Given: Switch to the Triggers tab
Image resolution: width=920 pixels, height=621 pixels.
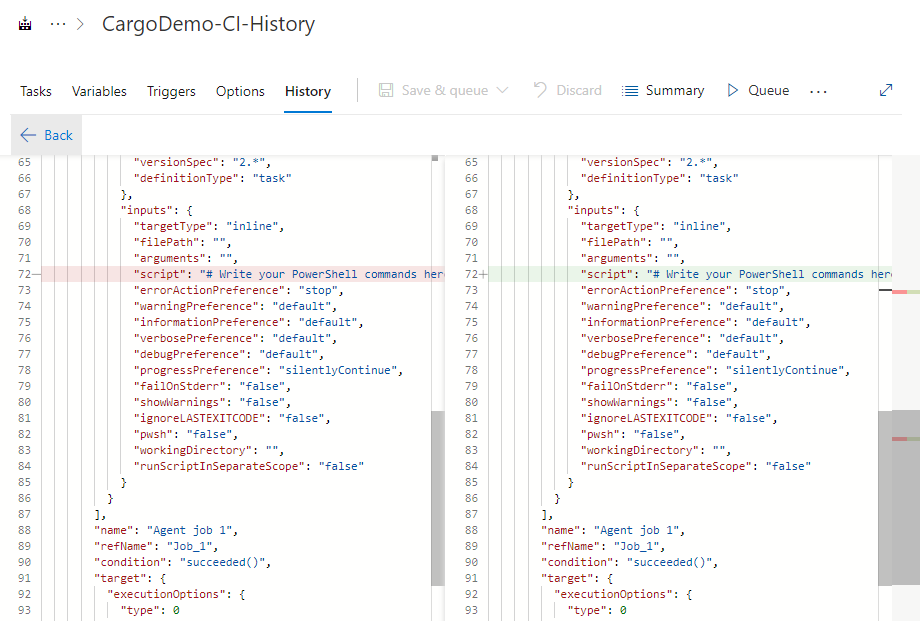Looking at the screenshot, I should [x=171, y=91].
